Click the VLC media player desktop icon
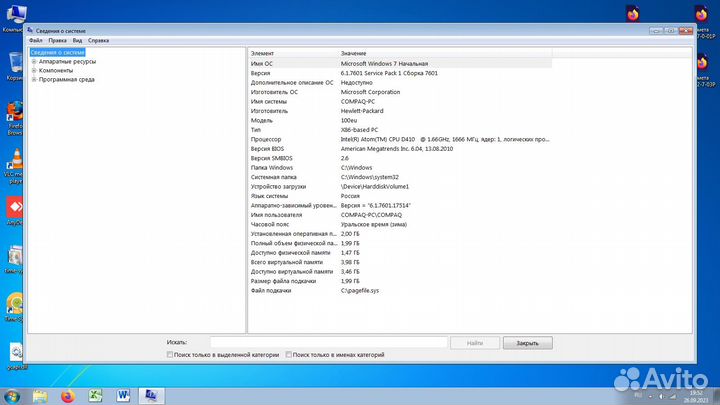 coord(15,161)
